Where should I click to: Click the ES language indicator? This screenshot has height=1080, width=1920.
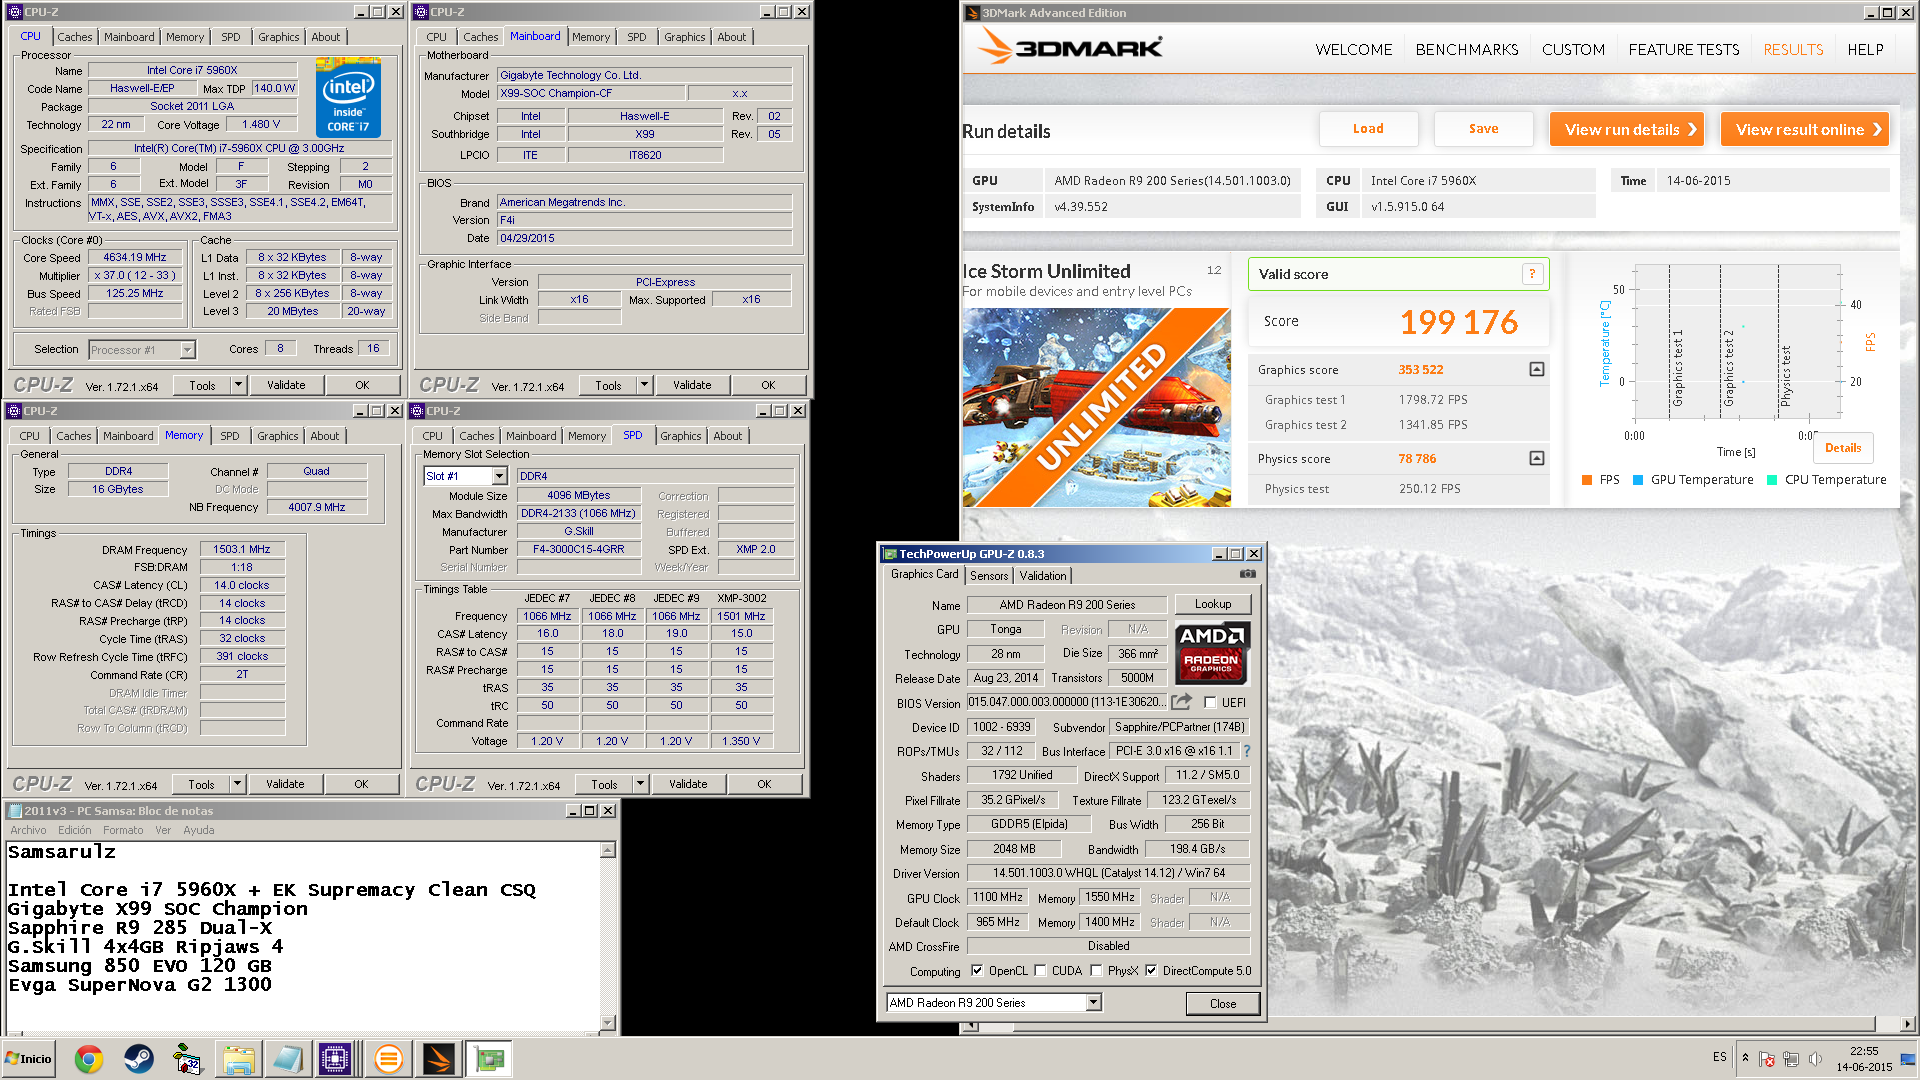(1719, 1057)
